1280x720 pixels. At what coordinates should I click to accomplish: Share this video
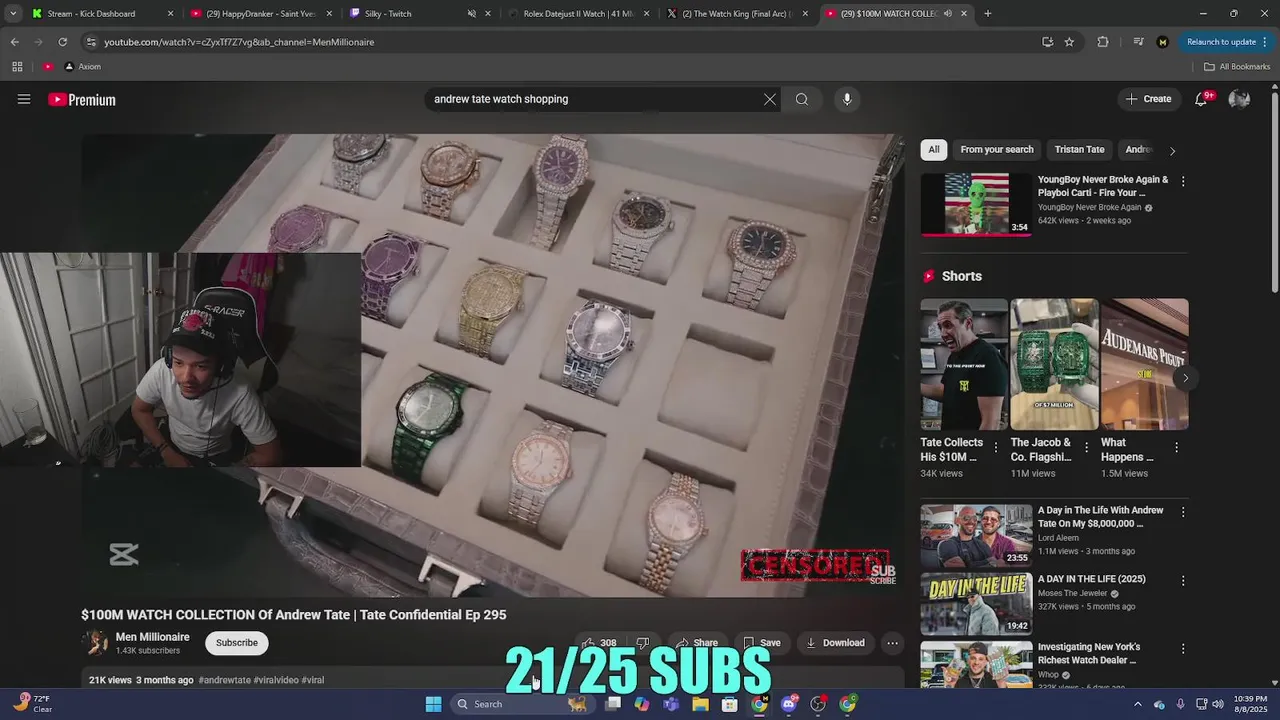[x=697, y=643]
